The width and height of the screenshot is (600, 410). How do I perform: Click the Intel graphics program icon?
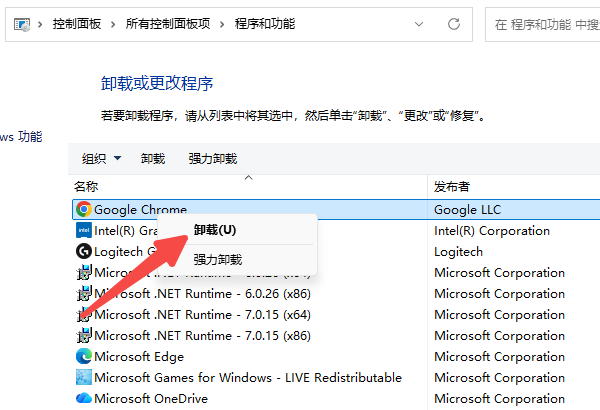coord(83,230)
